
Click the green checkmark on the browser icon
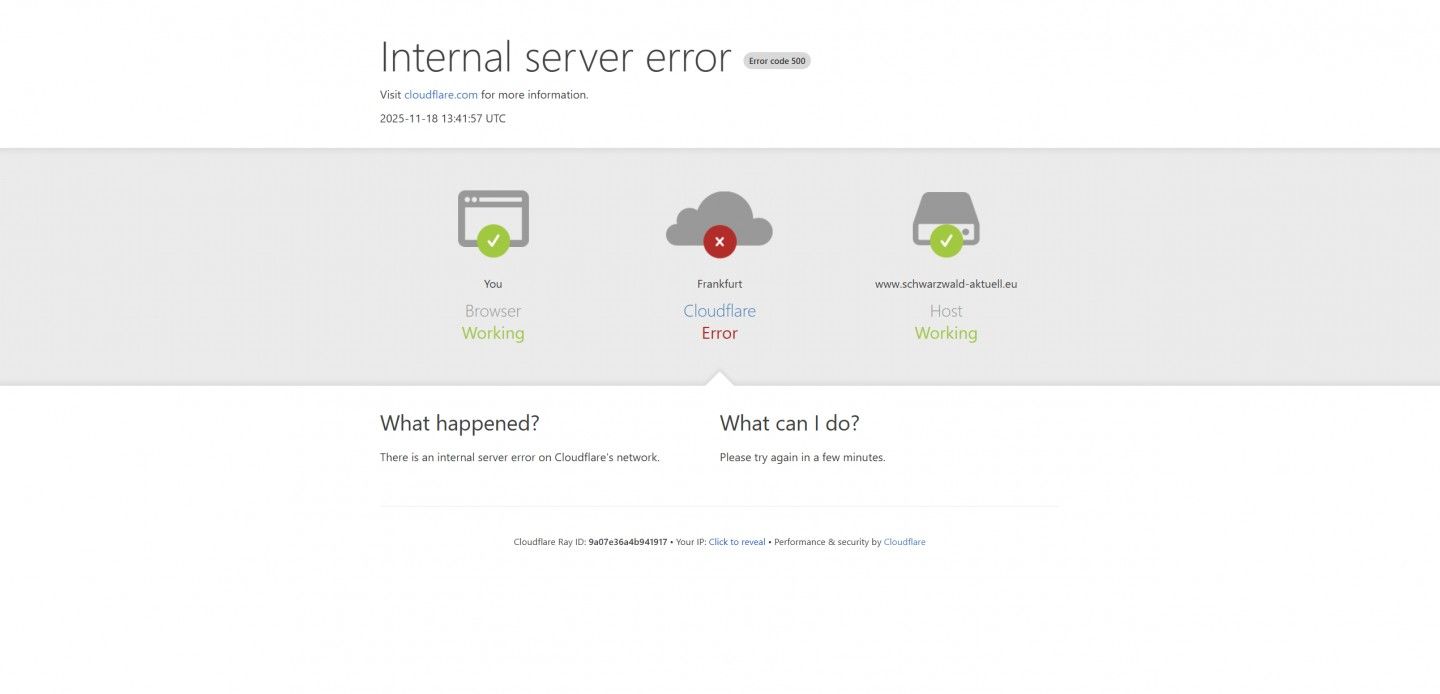tap(493, 240)
